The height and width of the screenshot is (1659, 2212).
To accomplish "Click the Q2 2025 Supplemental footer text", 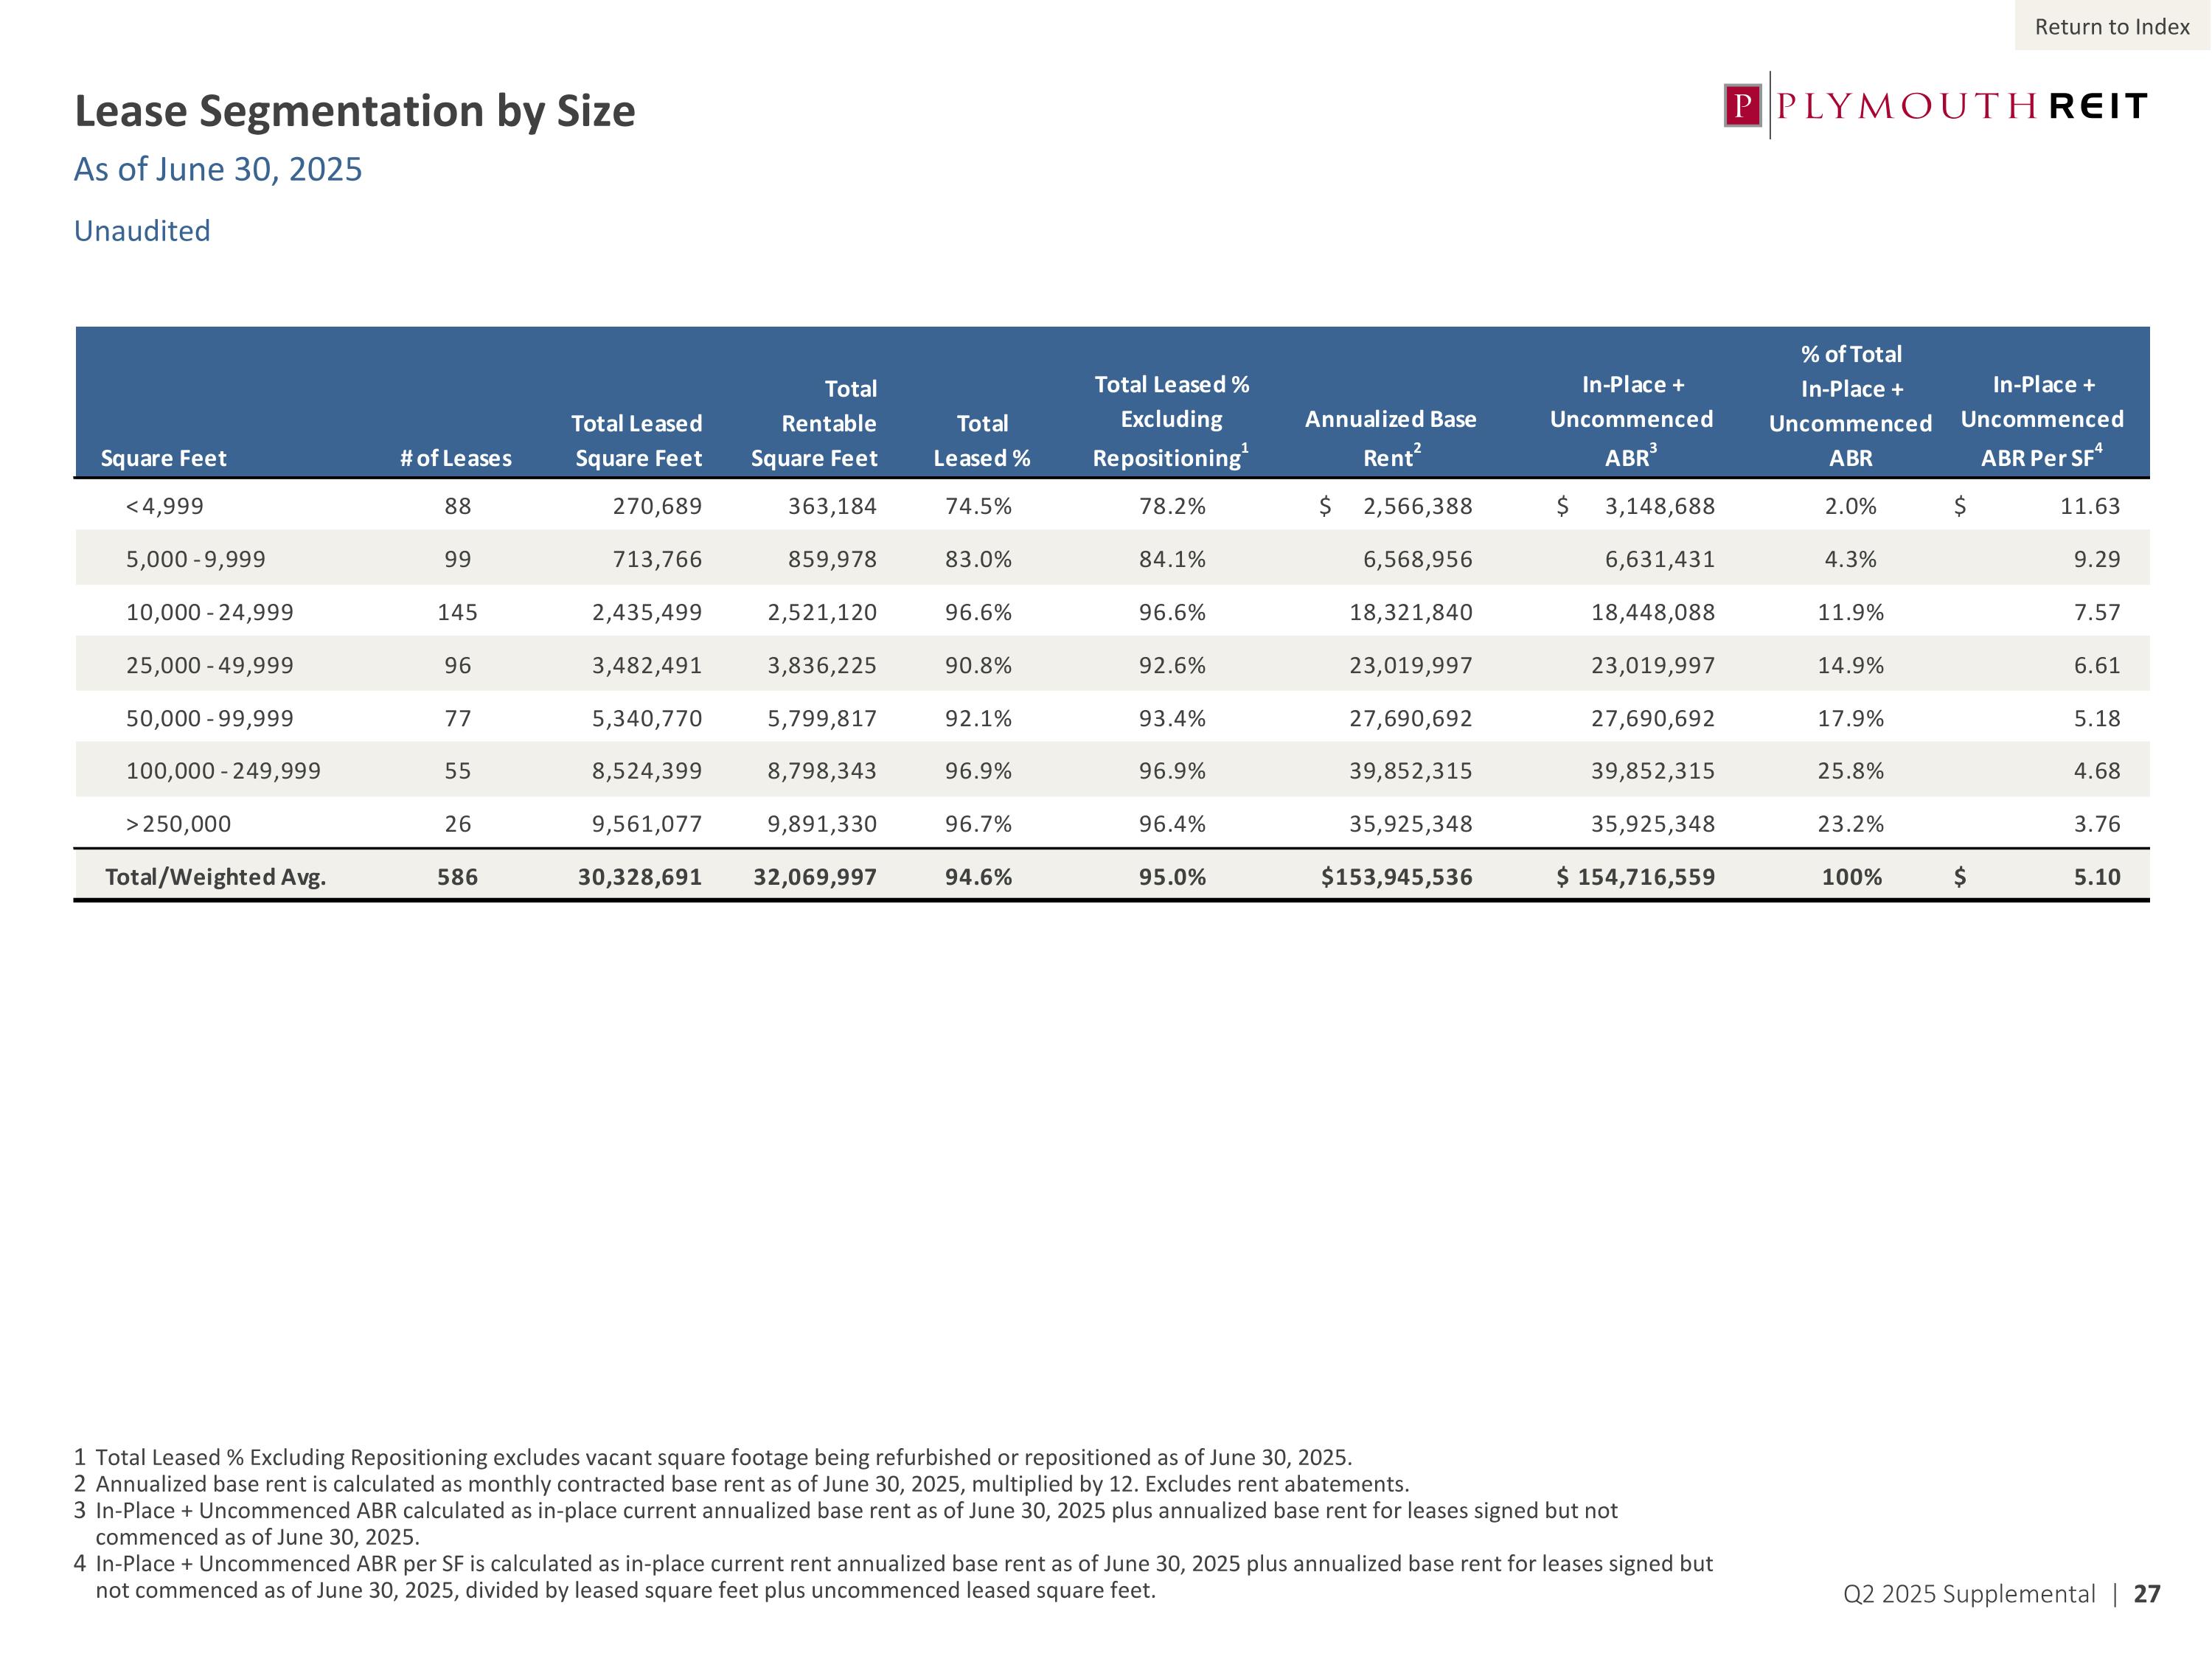I will (1968, 1594).
